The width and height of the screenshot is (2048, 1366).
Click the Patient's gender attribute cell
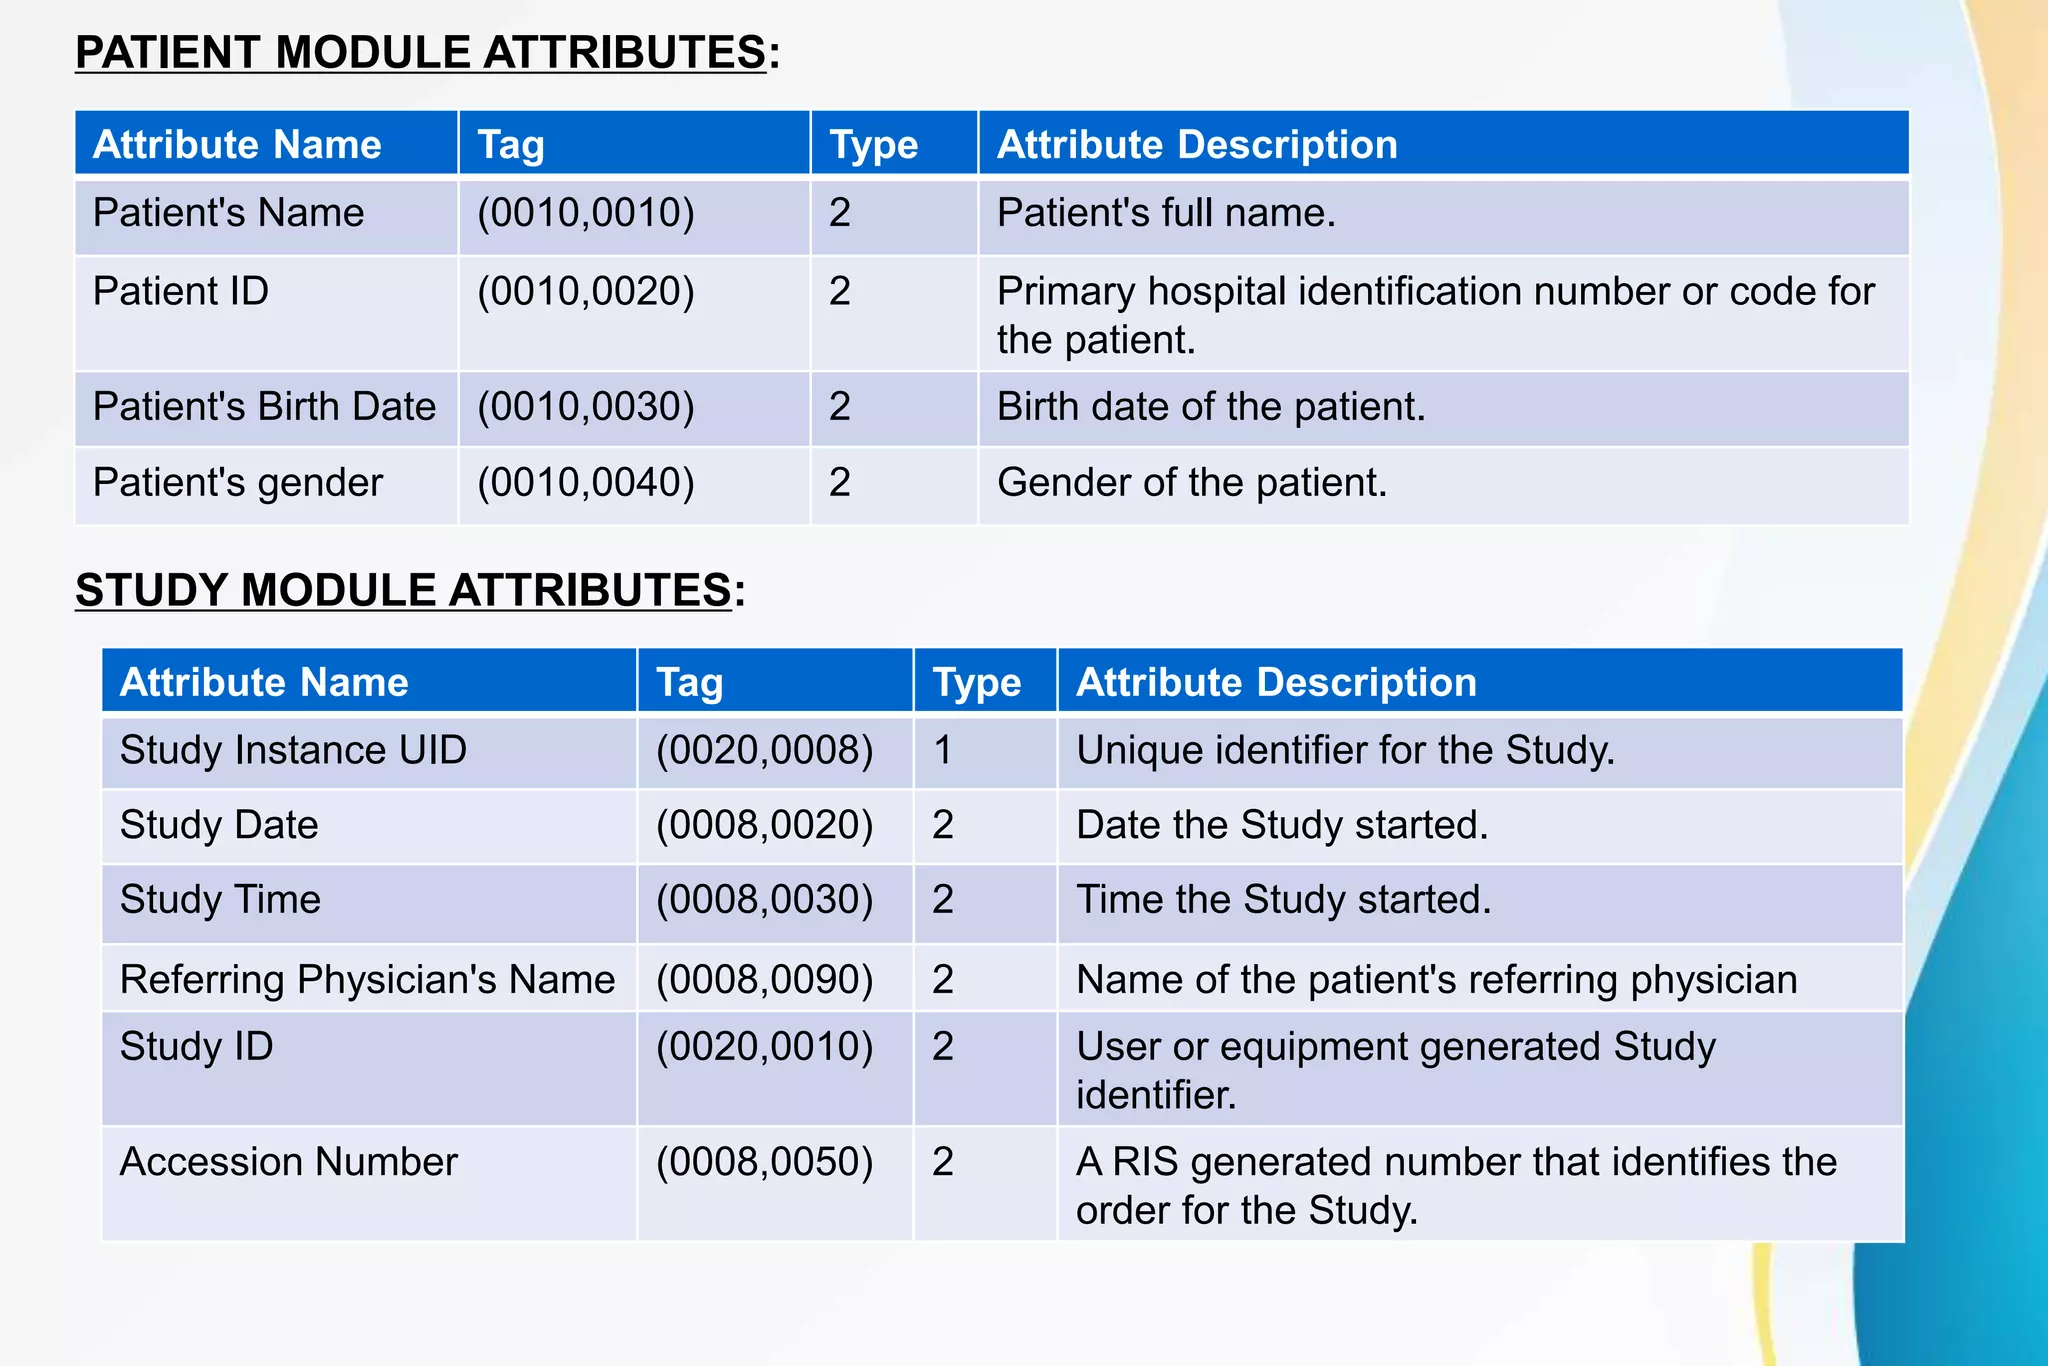click(238, 483)
